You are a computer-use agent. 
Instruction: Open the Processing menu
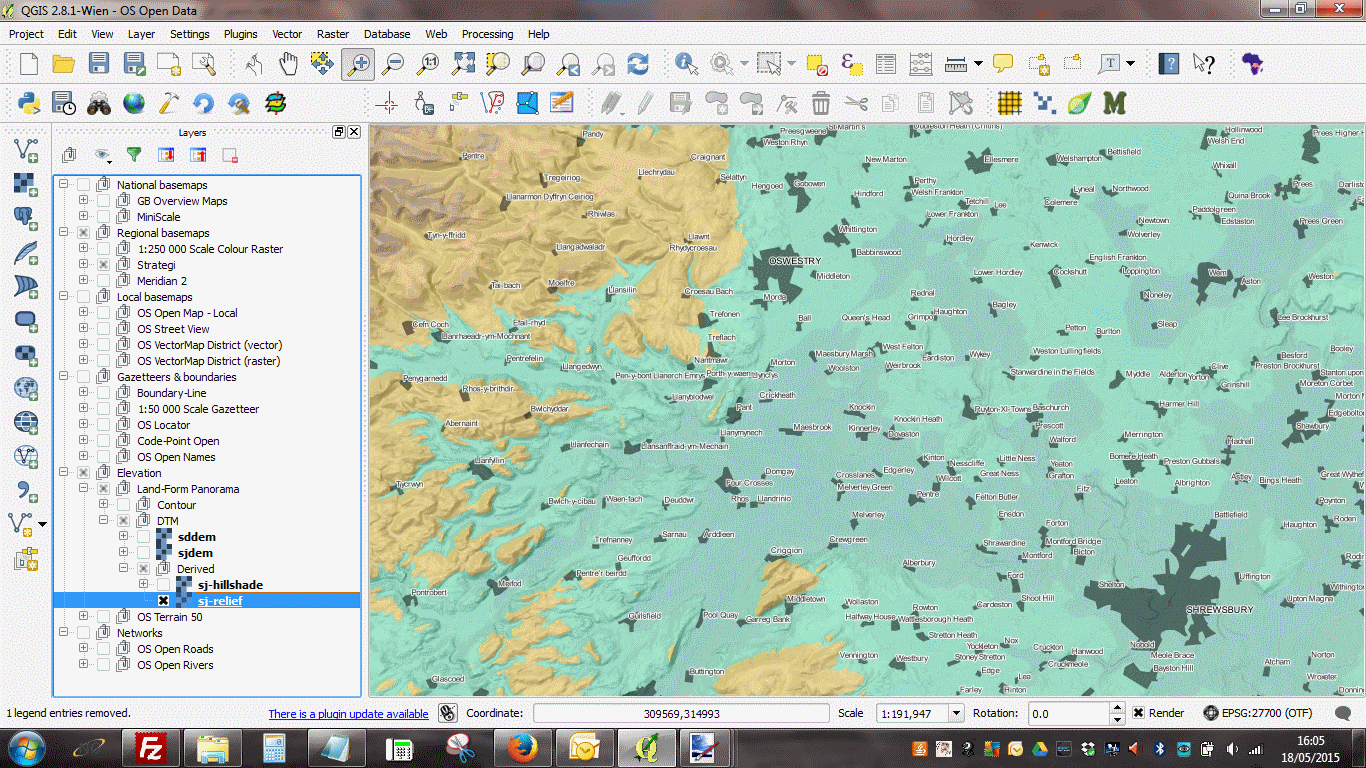coord(487,33)
